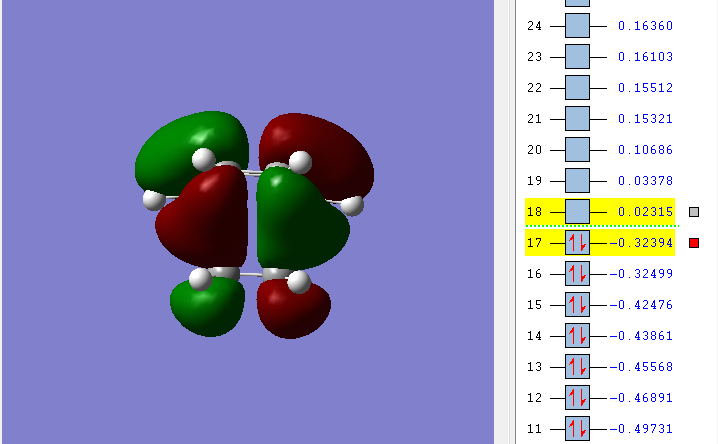
Task: Select the orbital number 22 label
Action: click(534, 87)
